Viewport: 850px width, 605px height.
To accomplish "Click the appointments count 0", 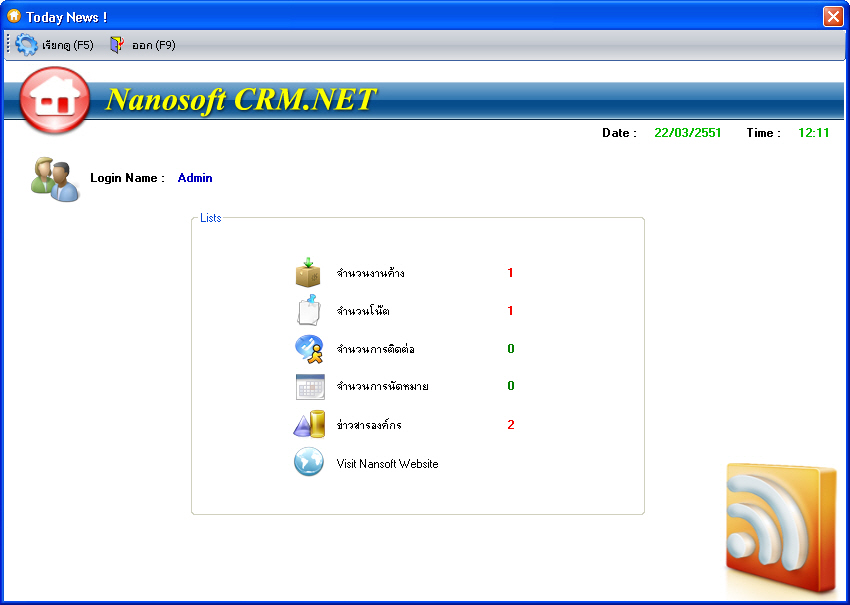I will point(511,386).
